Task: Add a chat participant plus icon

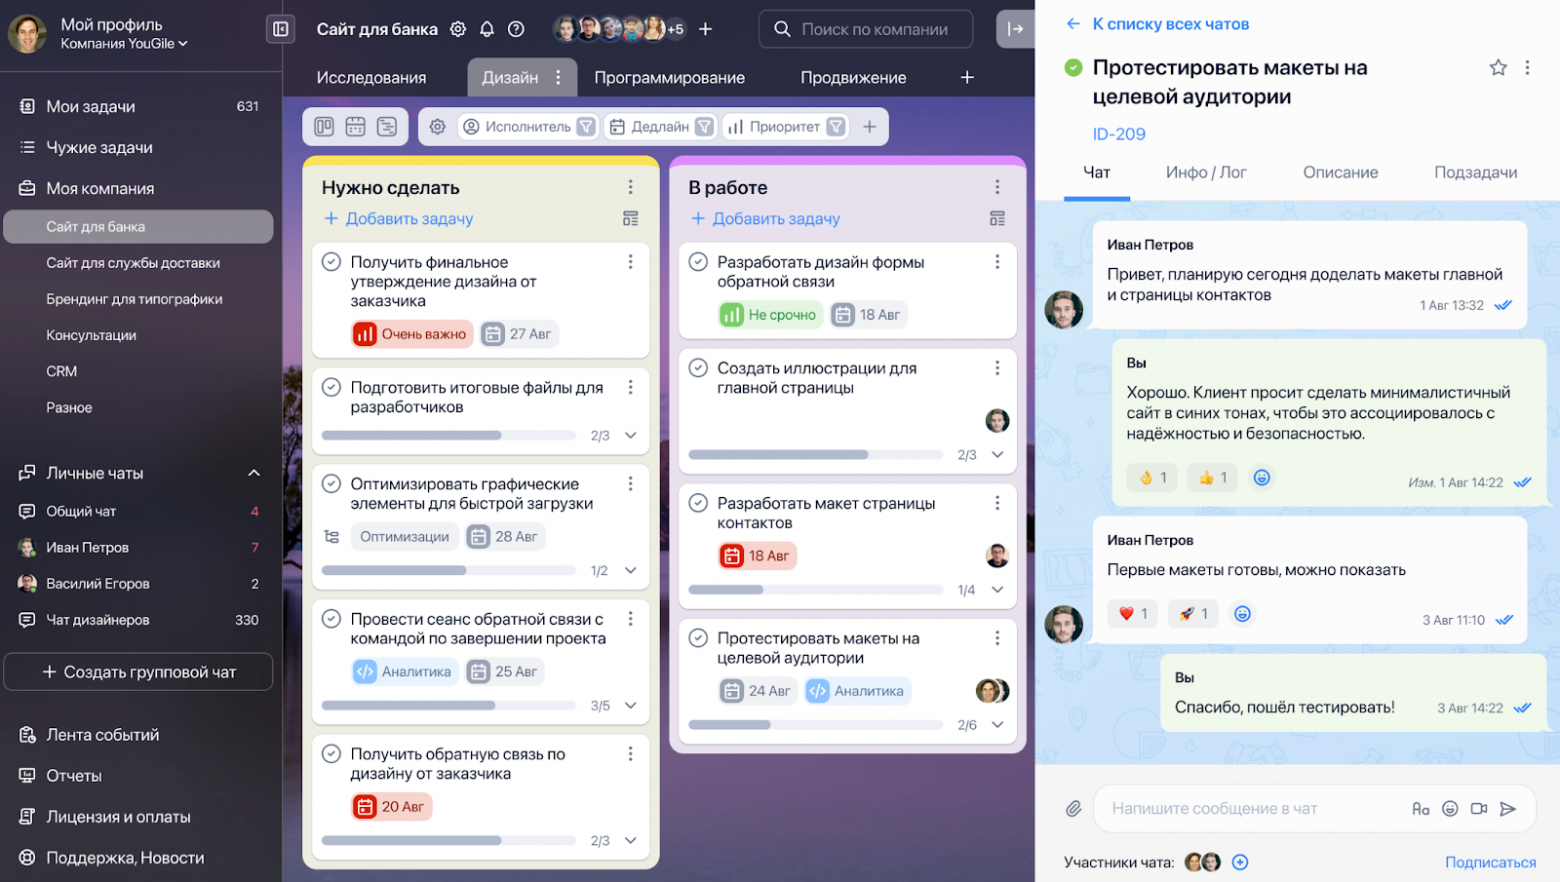Action: pos(1240,862)
